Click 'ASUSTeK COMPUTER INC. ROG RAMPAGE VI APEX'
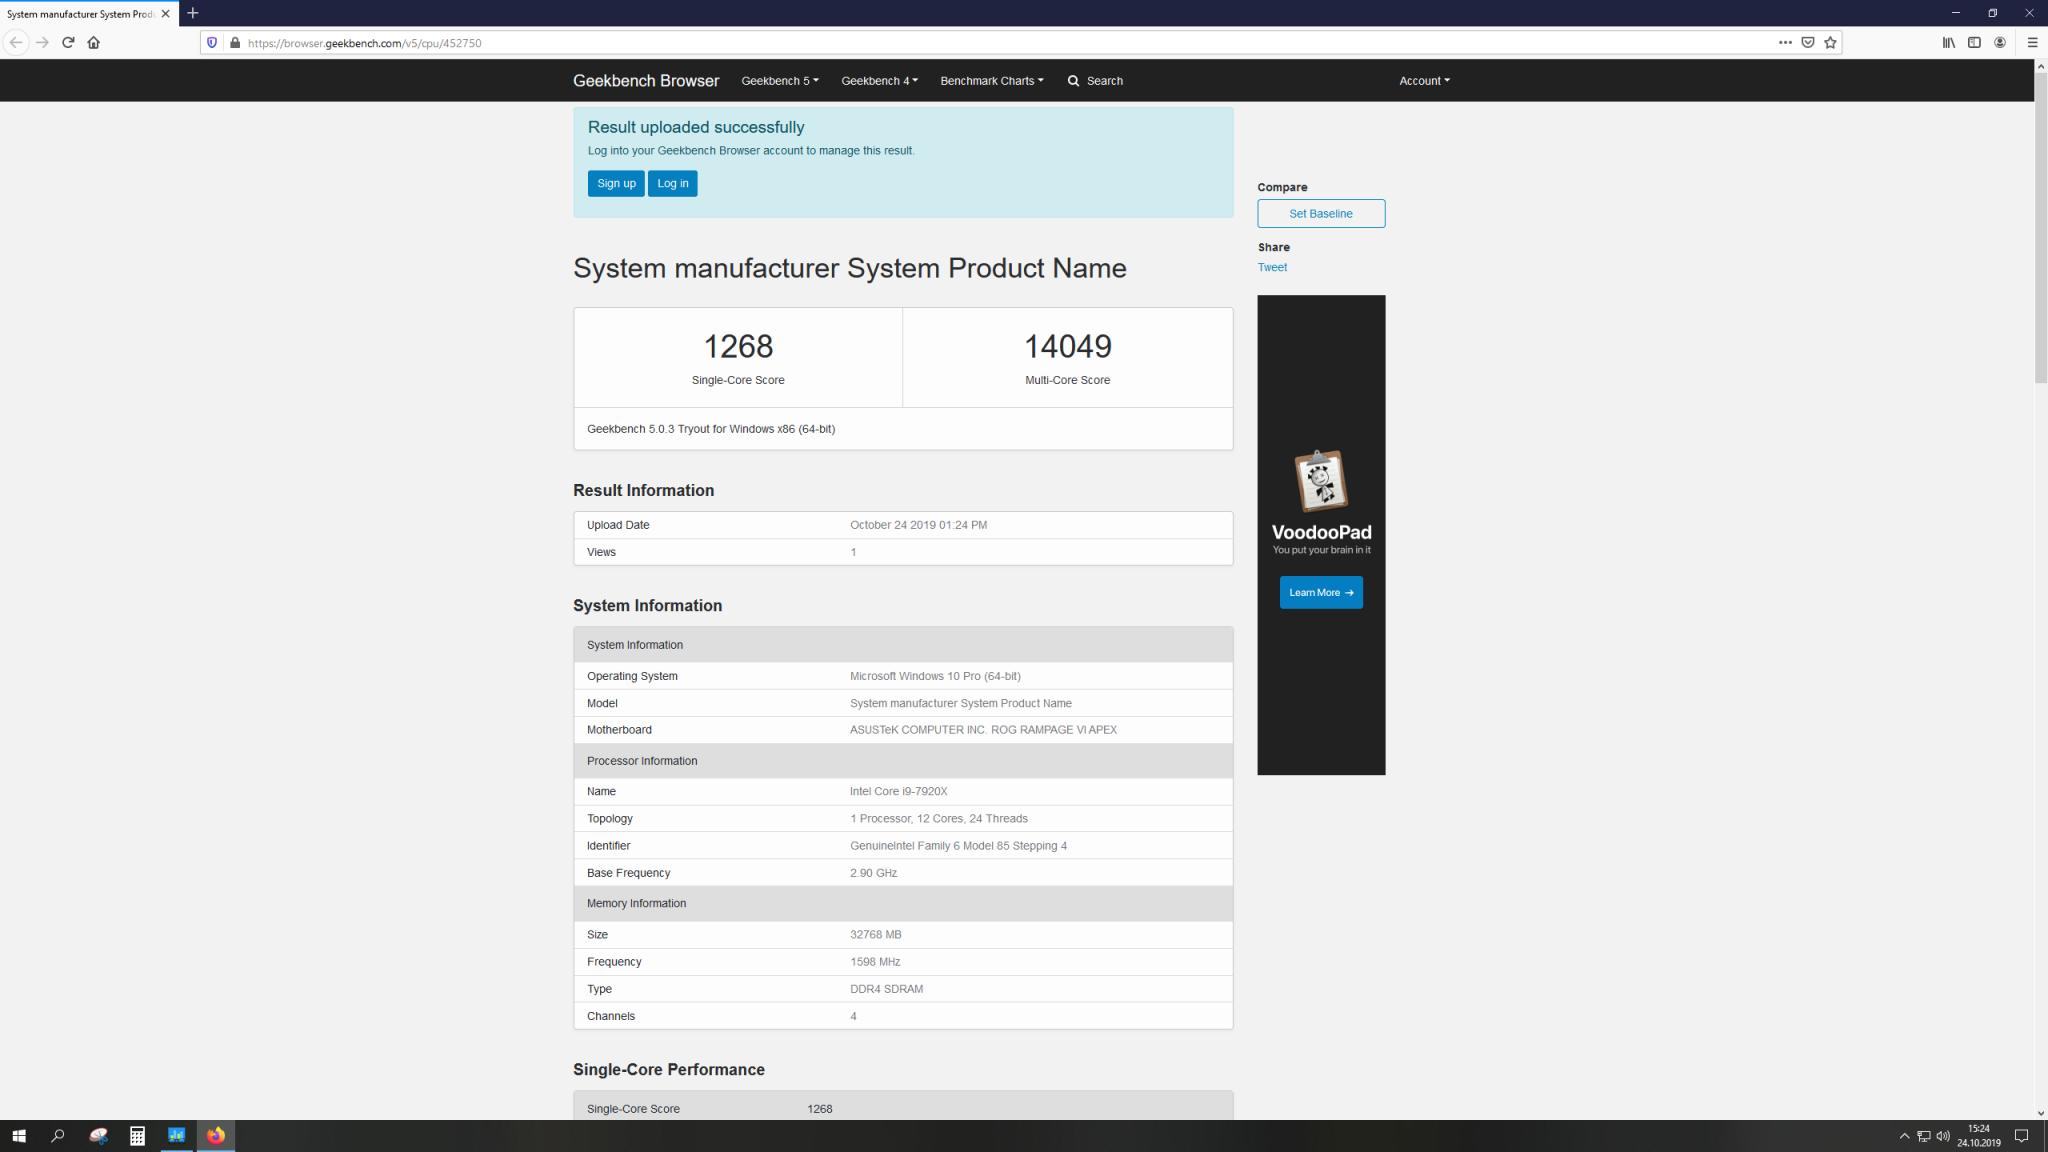 tap(983, 730)
